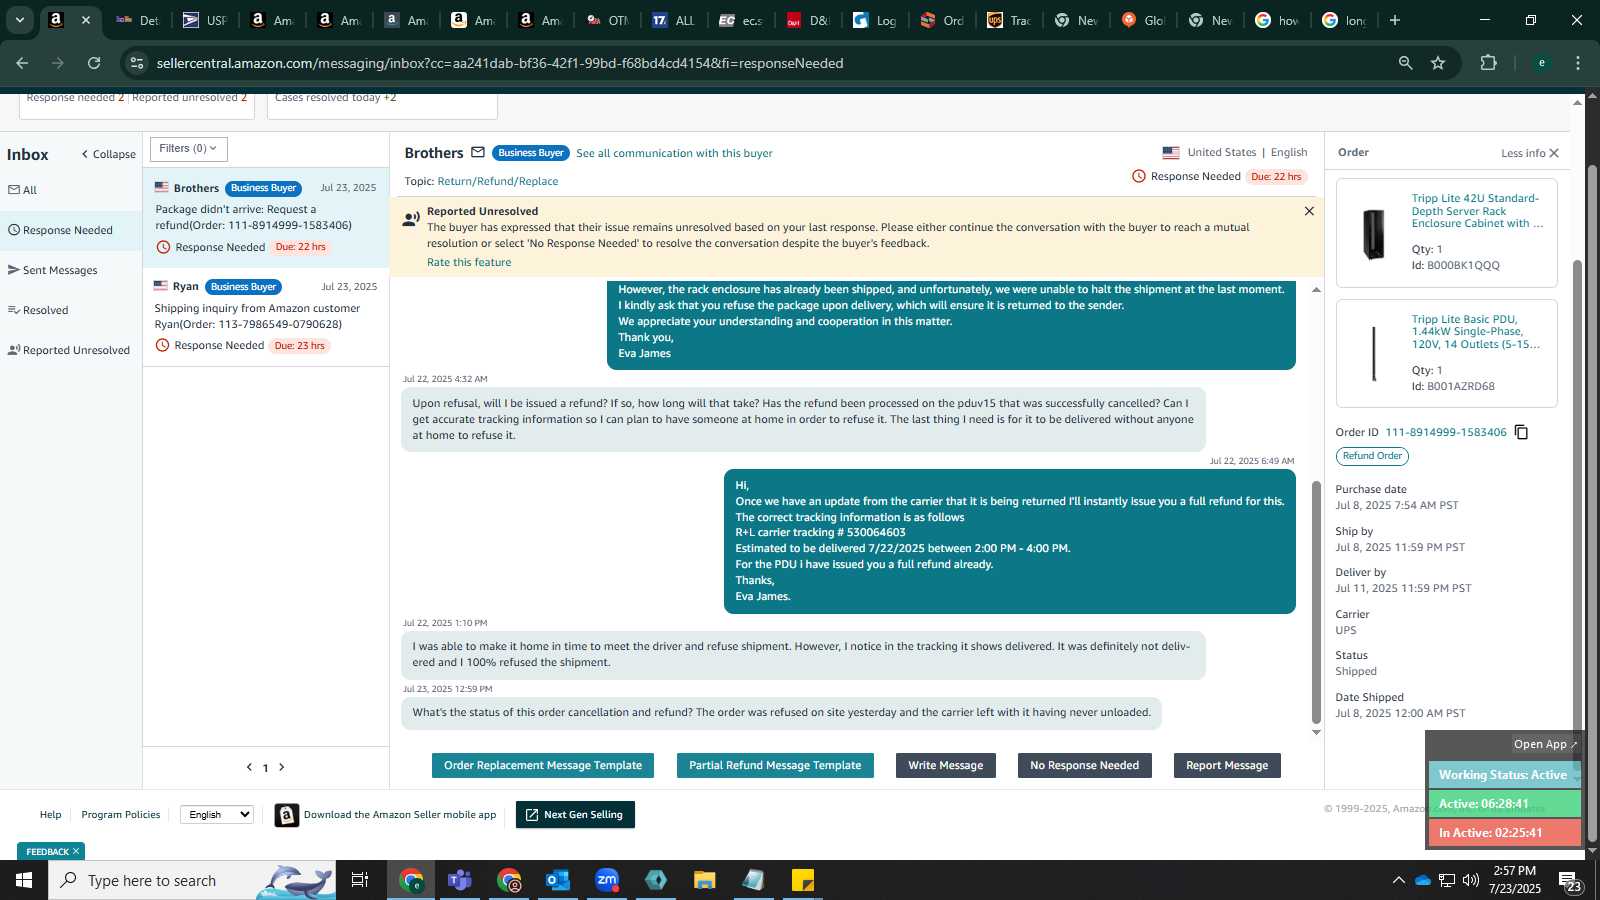Collapse the Inbox sidebar
This screenshot has height=900, width=1600.
(108, 154)
